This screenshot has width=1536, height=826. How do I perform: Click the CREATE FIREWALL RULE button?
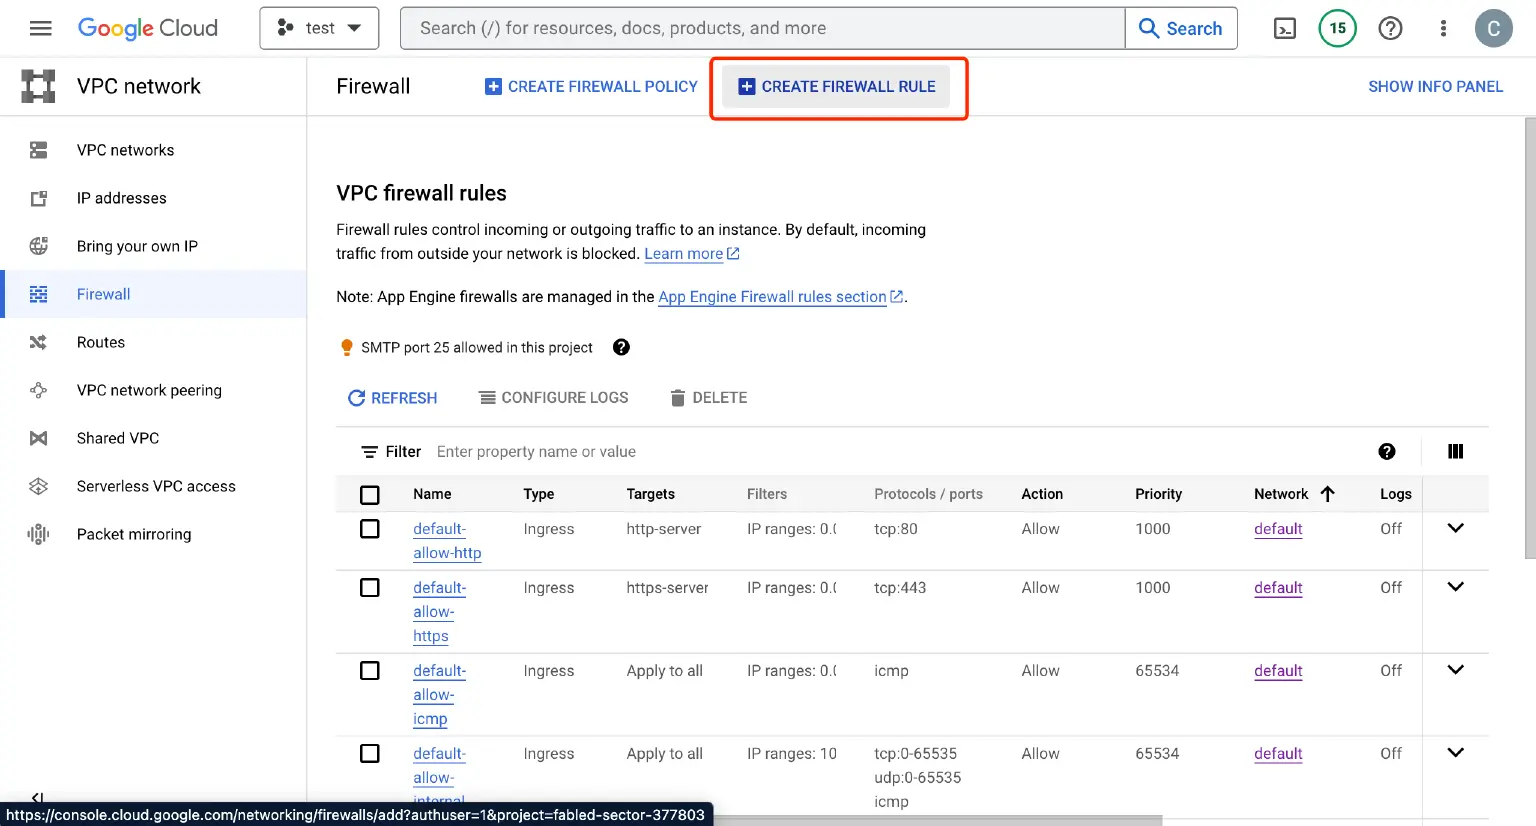pyautogui.click(x=835, y=86)
